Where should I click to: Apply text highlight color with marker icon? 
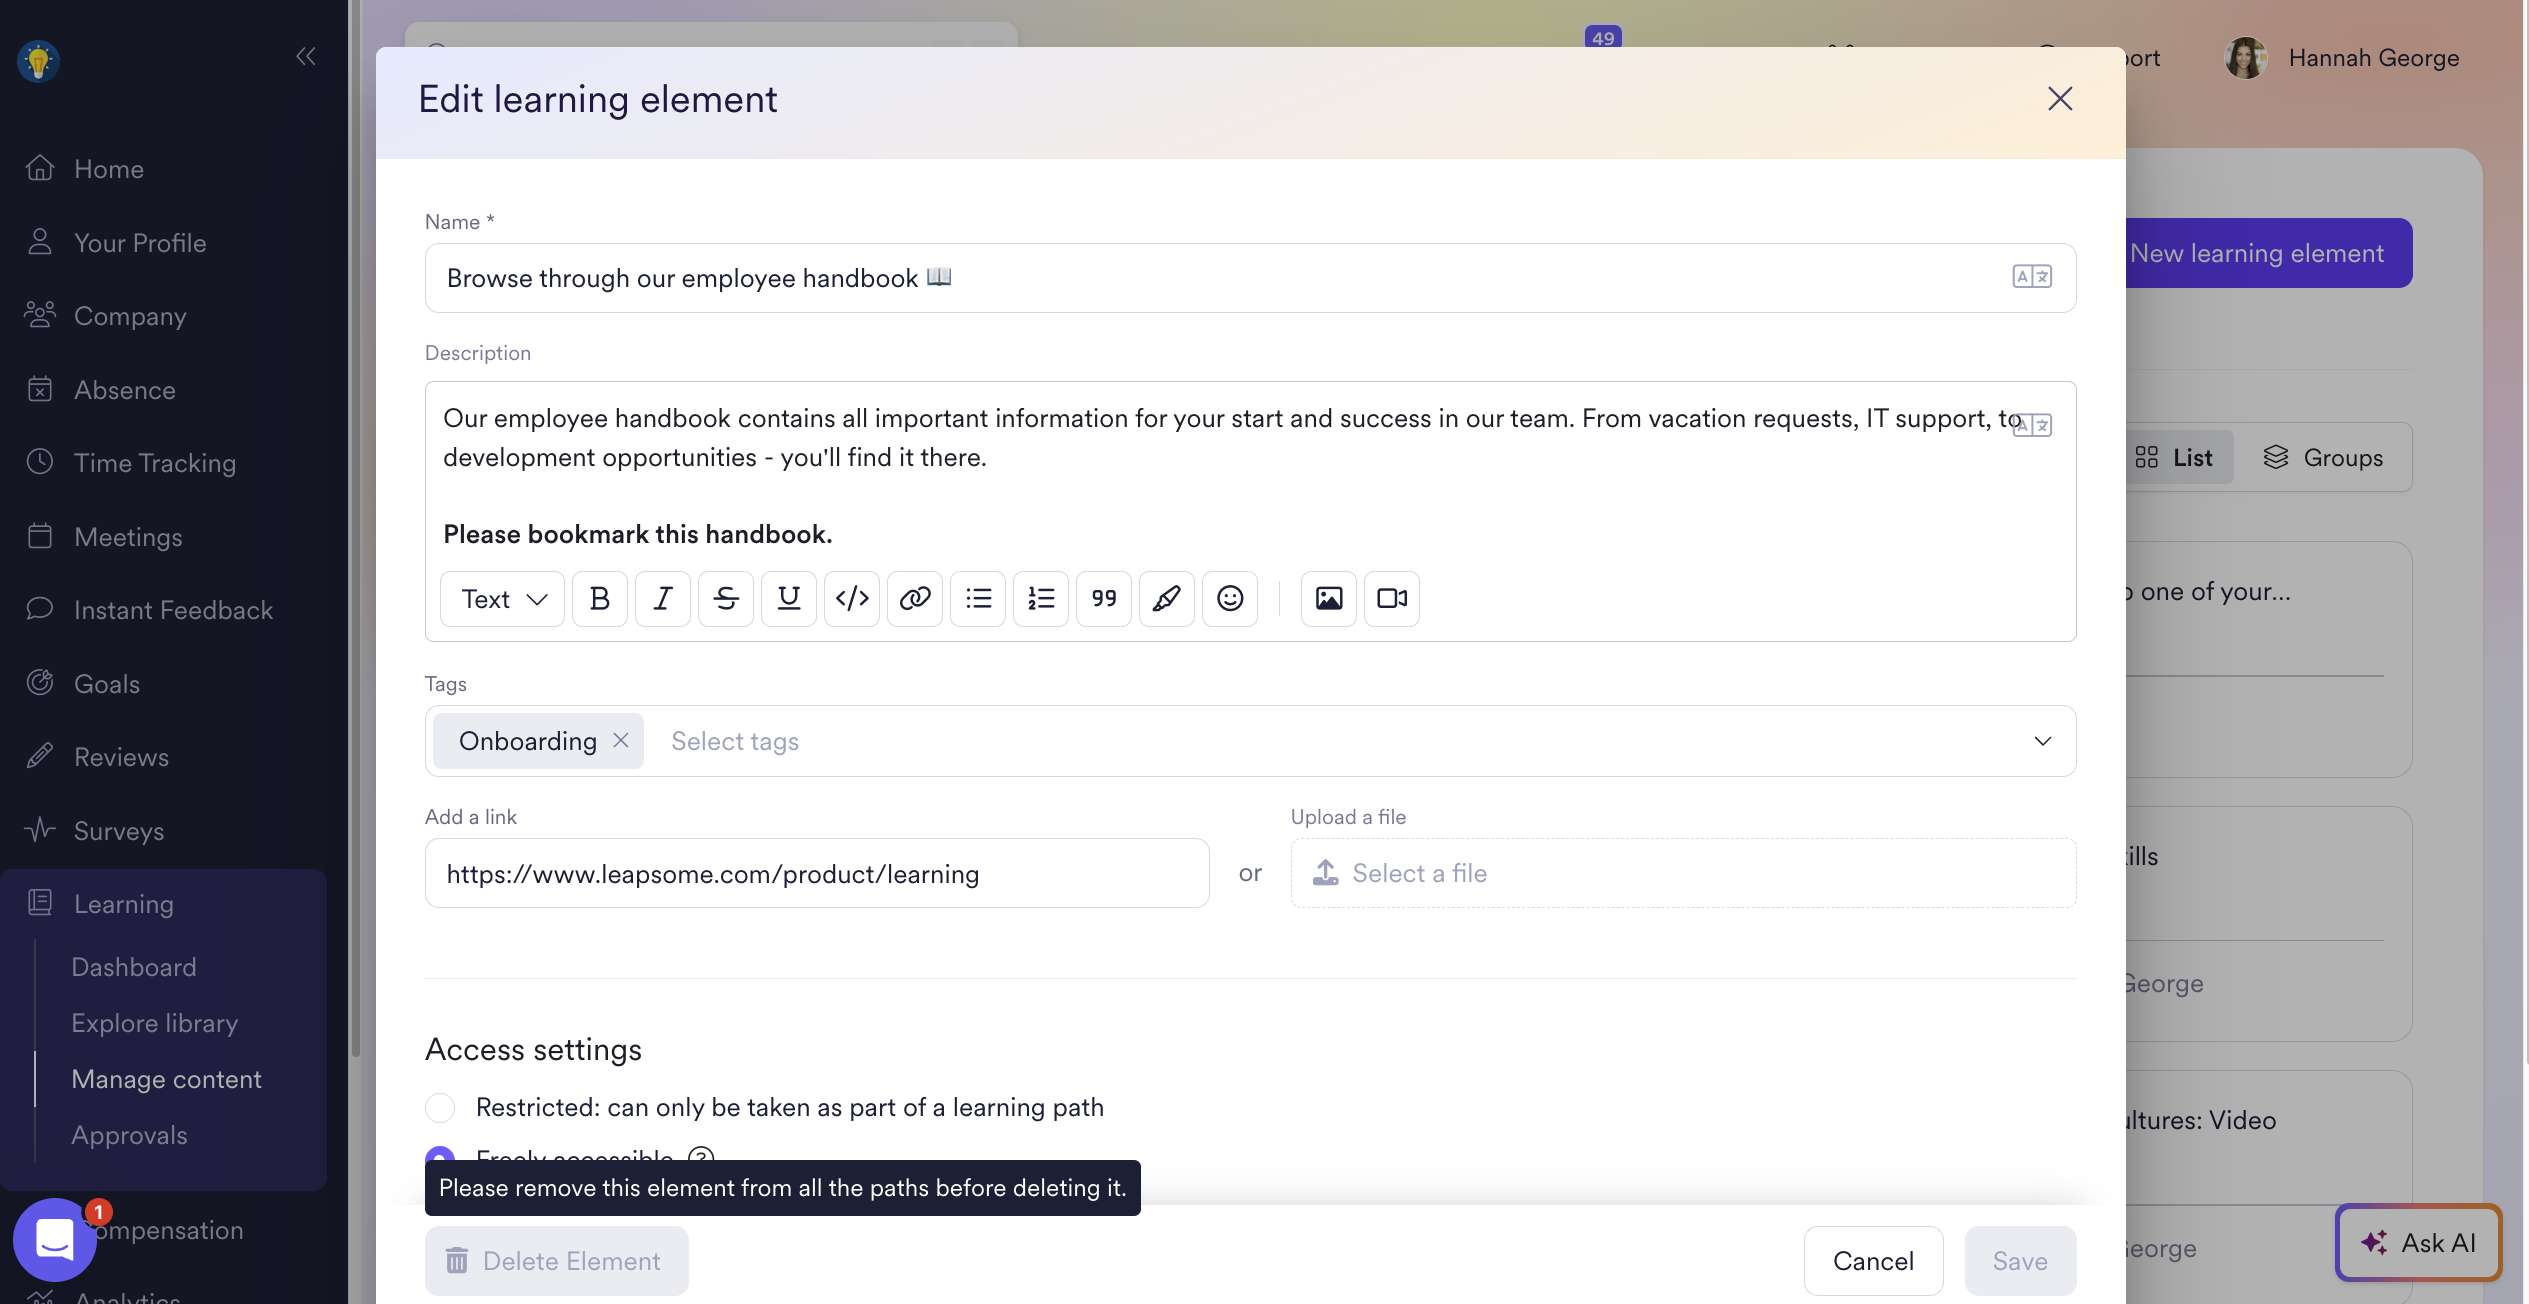pyautogui.click(x=1167, y=599)
